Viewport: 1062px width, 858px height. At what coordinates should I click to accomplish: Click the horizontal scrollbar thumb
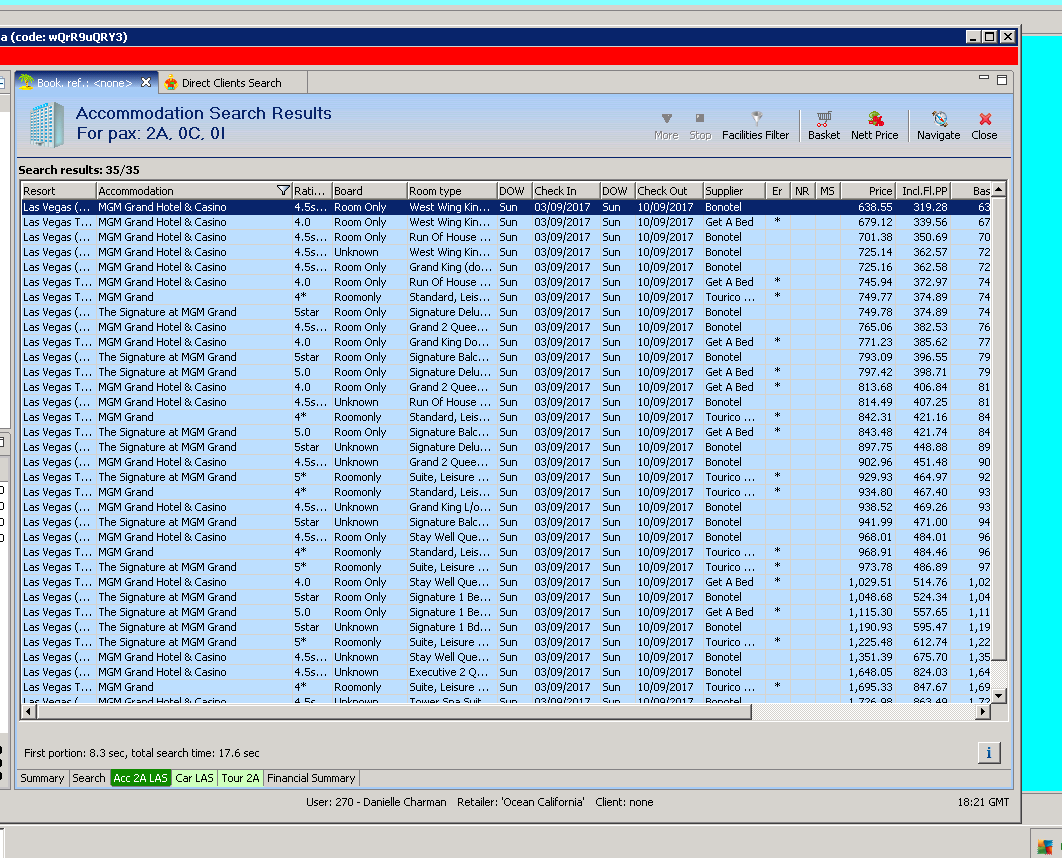point(394,712)
